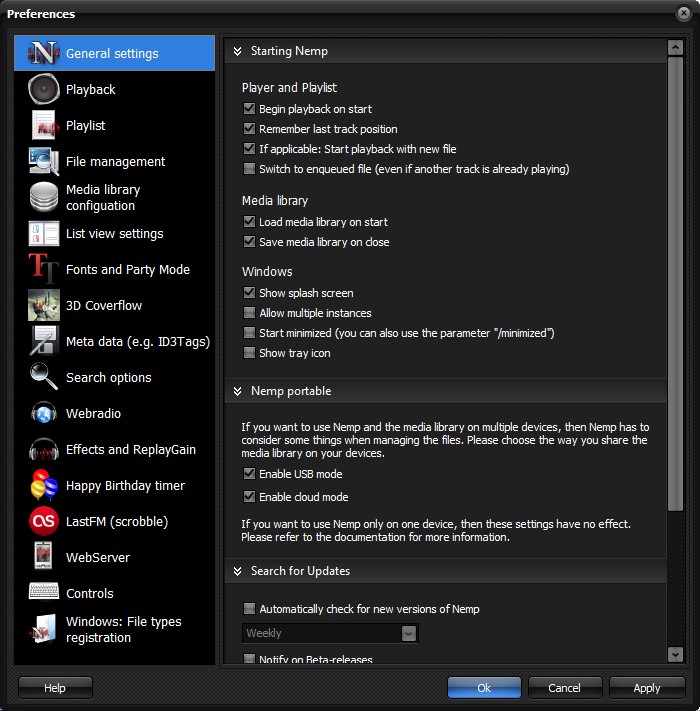The image size is (700, 711).
Task: Open the Weekly update interval dropdown
Action: [408, 633]
